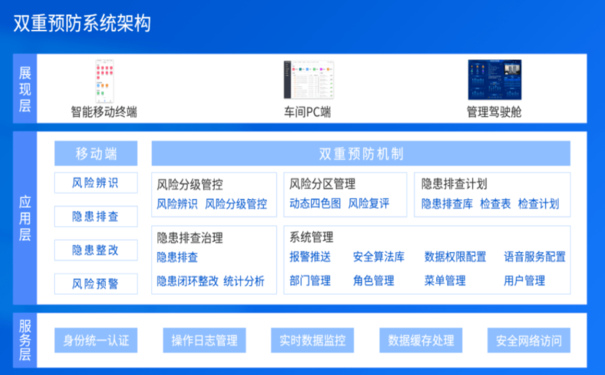Open the 菜单管理 link
605x375 pixels.
tap(445, 280)
